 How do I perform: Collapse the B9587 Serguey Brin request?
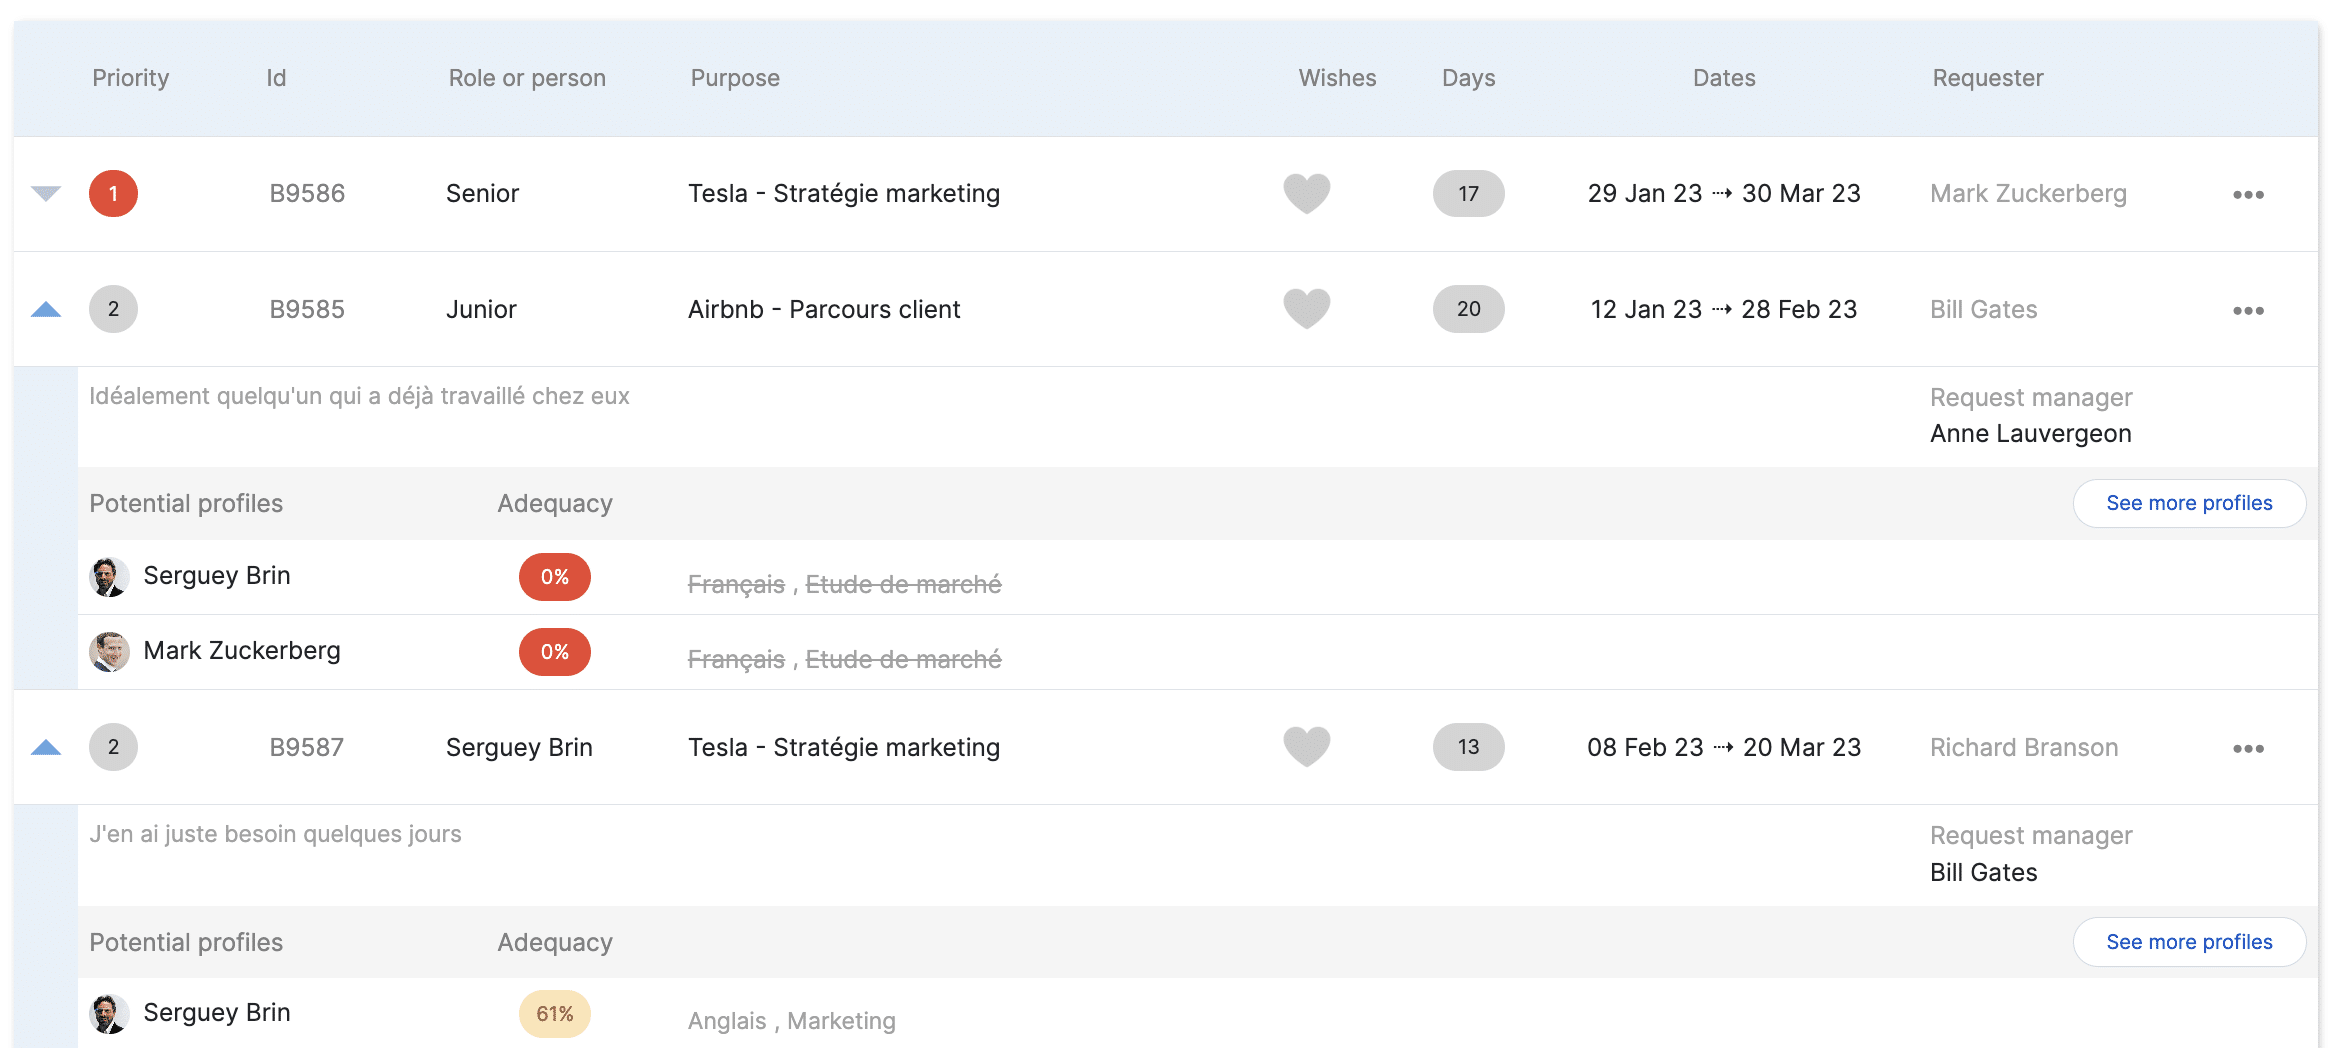pos(46,748)
